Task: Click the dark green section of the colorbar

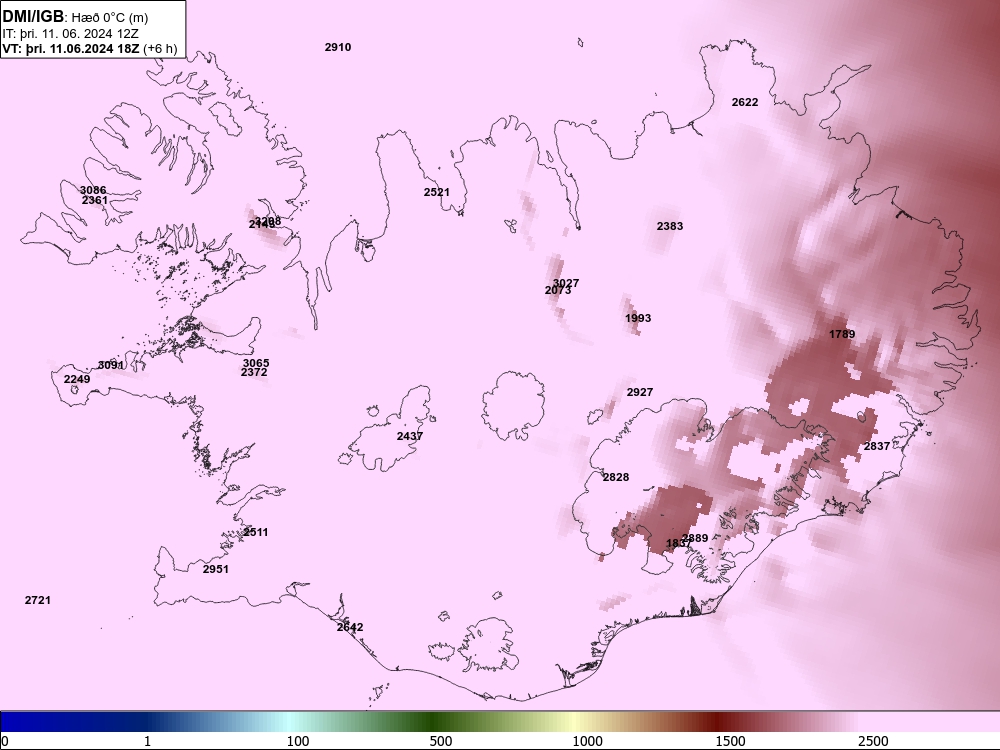Action: [x=434, y=722]
